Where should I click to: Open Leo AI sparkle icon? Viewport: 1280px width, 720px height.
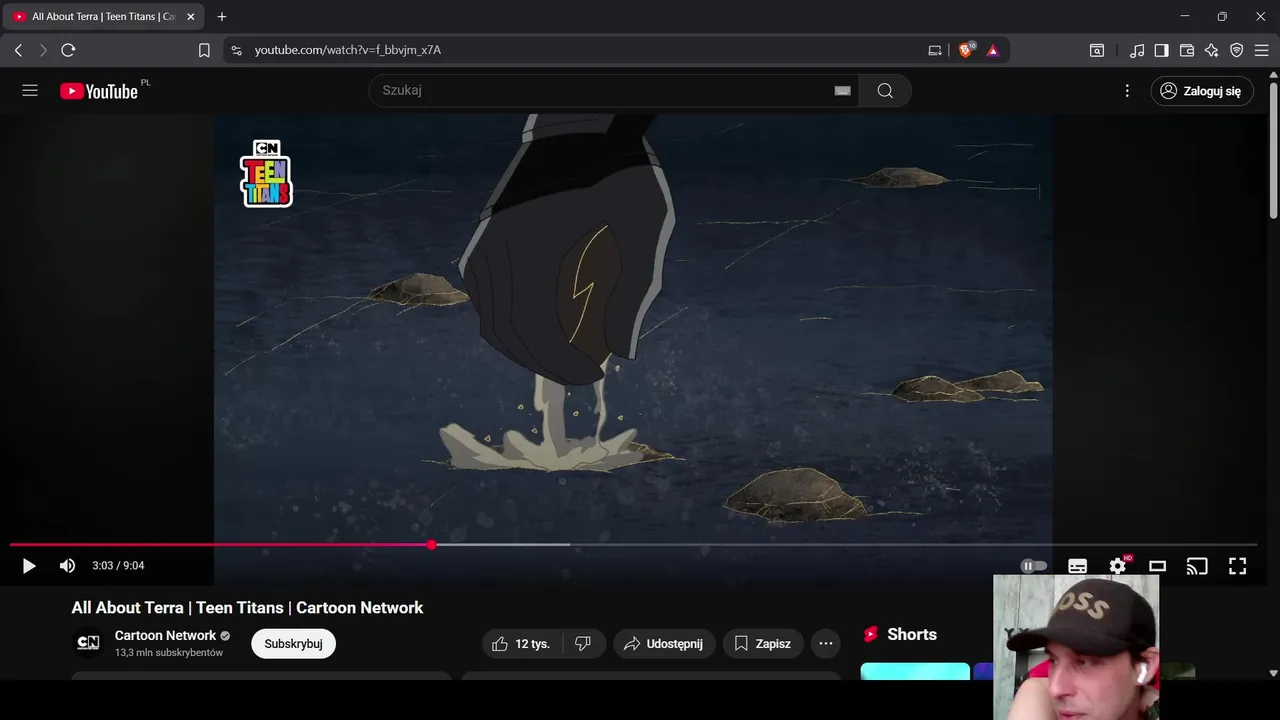[1212, 50]
